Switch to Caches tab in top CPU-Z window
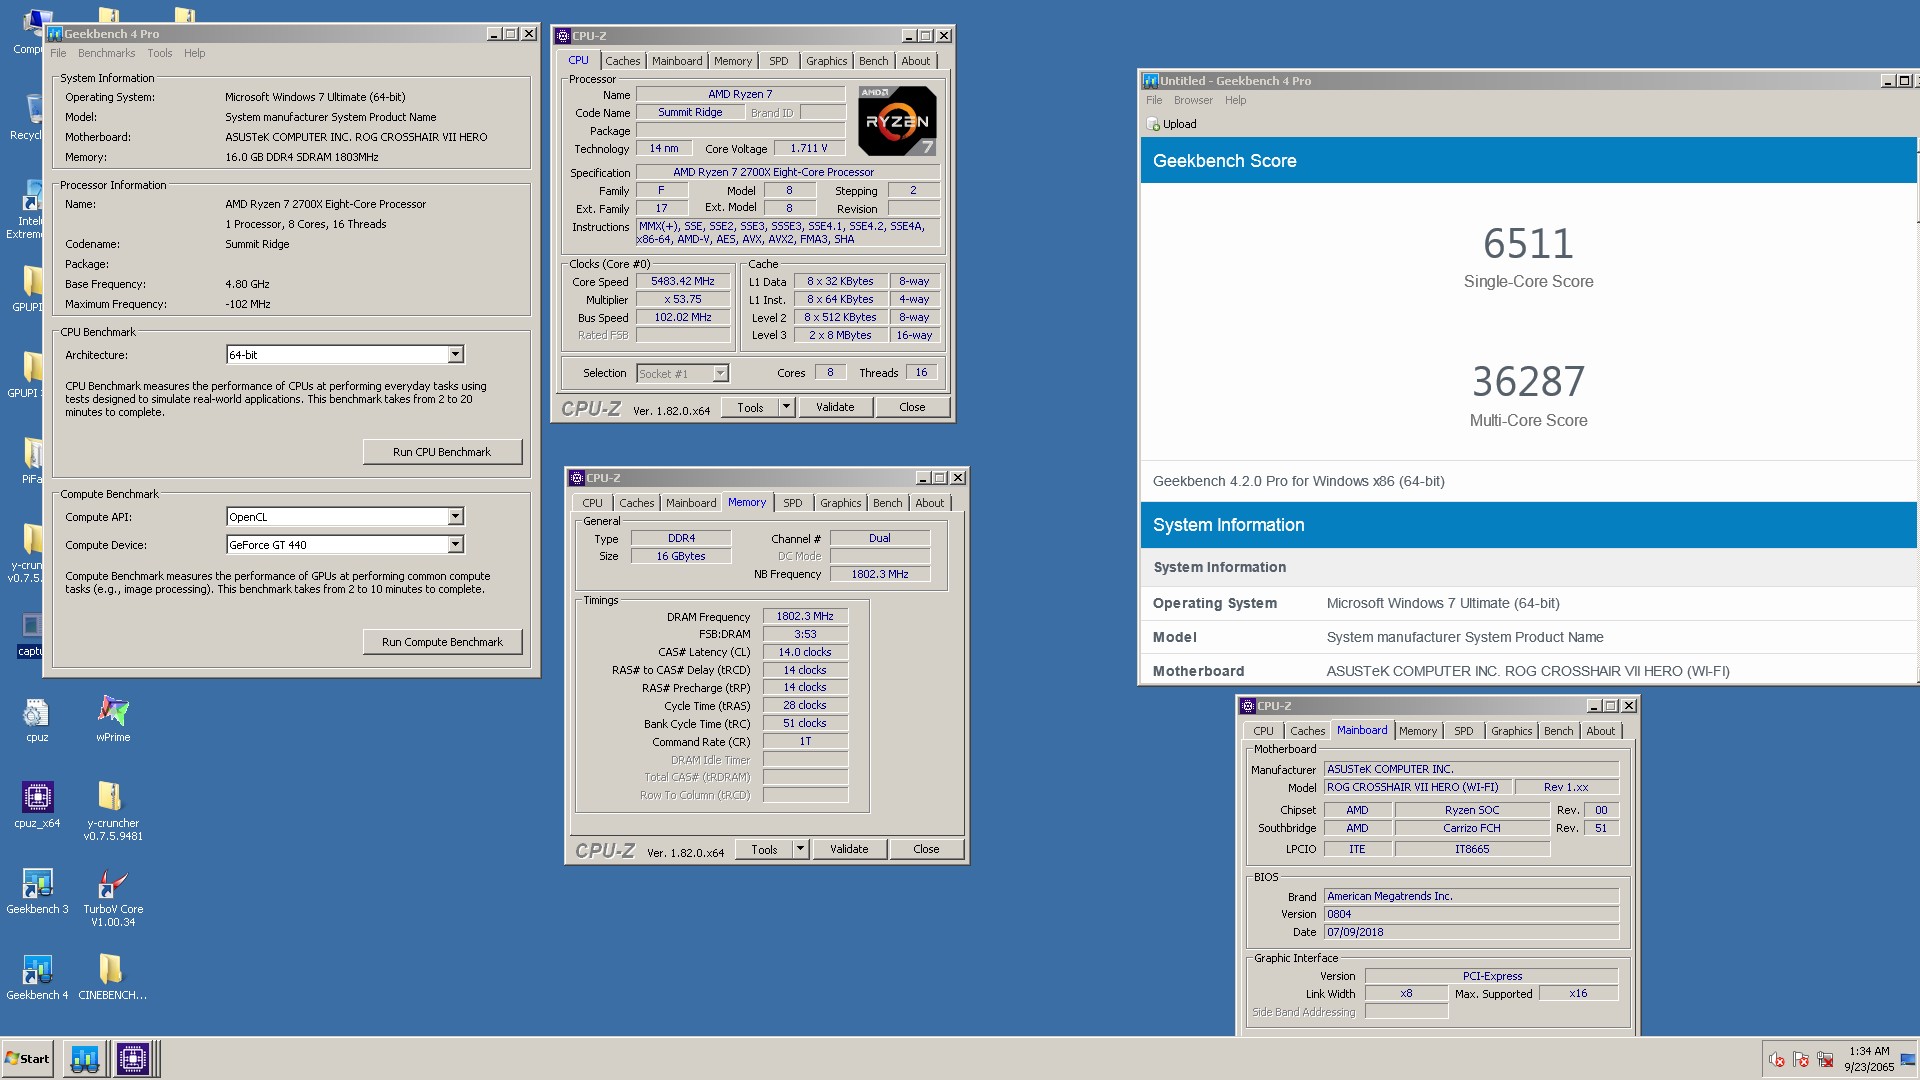The width and height of the screenshot is (1920, 1080). point(623,62)
